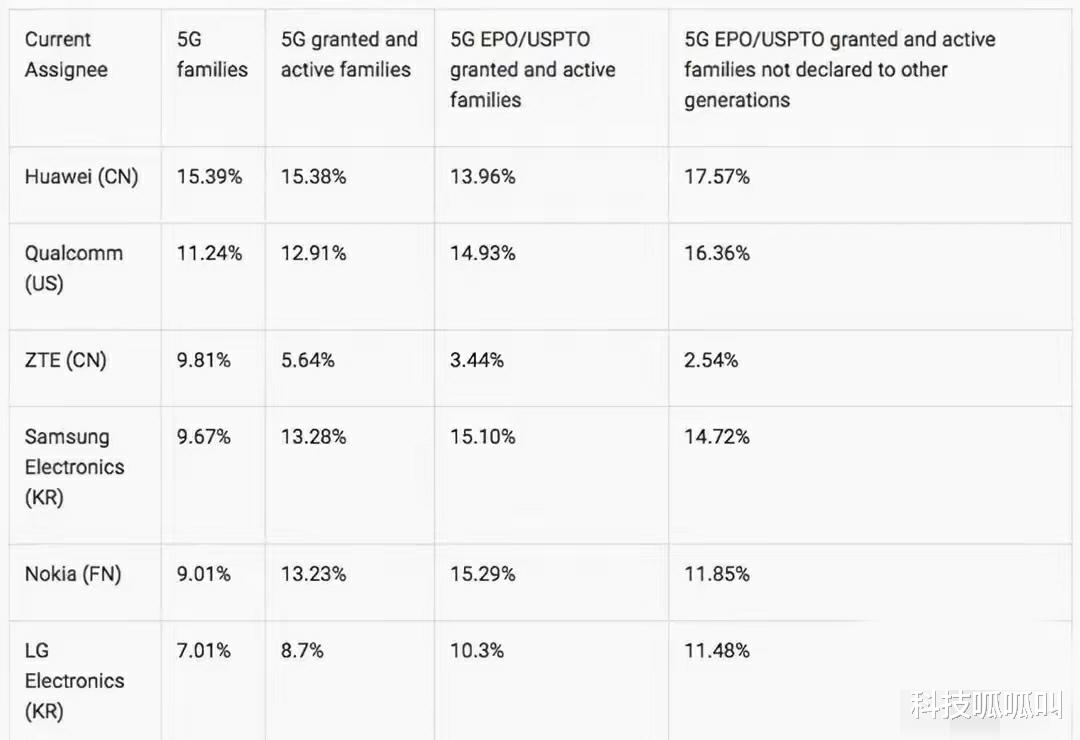Select the ZTE (CN) row label
This screenshot has width=1080, height=740.
click(x=65, y=360)
